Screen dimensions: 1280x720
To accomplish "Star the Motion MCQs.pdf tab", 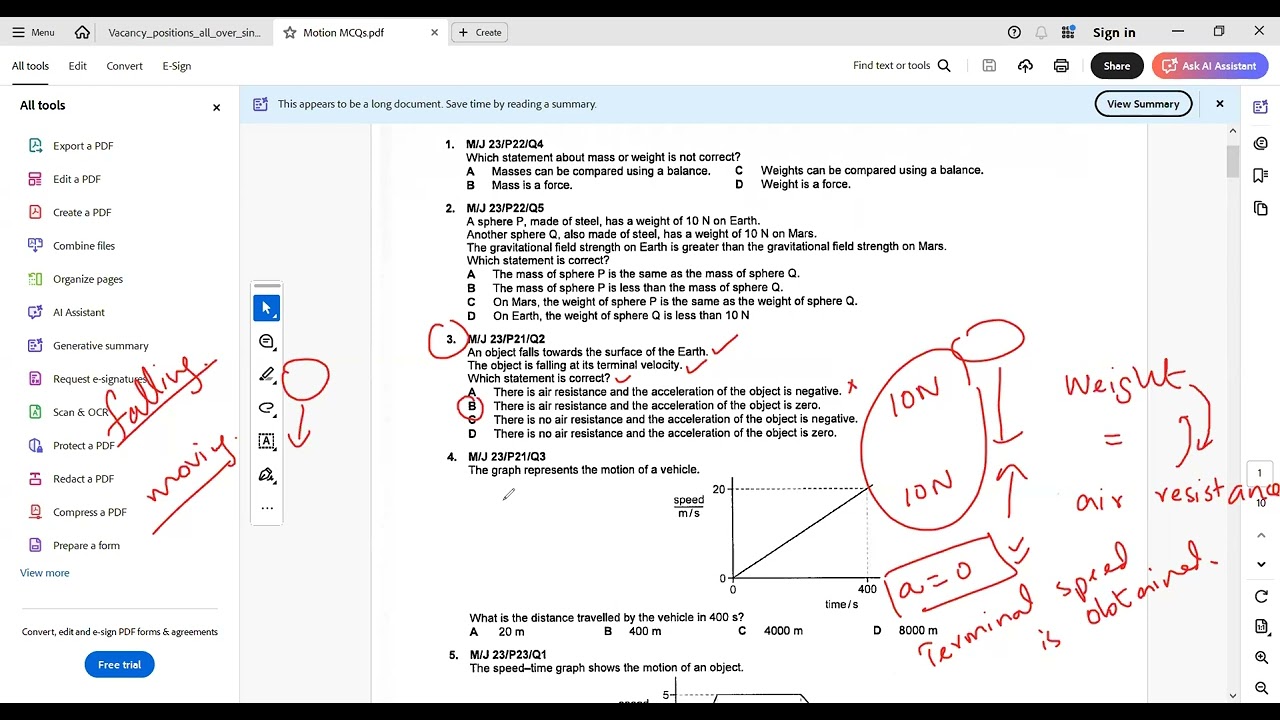I will 290,32.
